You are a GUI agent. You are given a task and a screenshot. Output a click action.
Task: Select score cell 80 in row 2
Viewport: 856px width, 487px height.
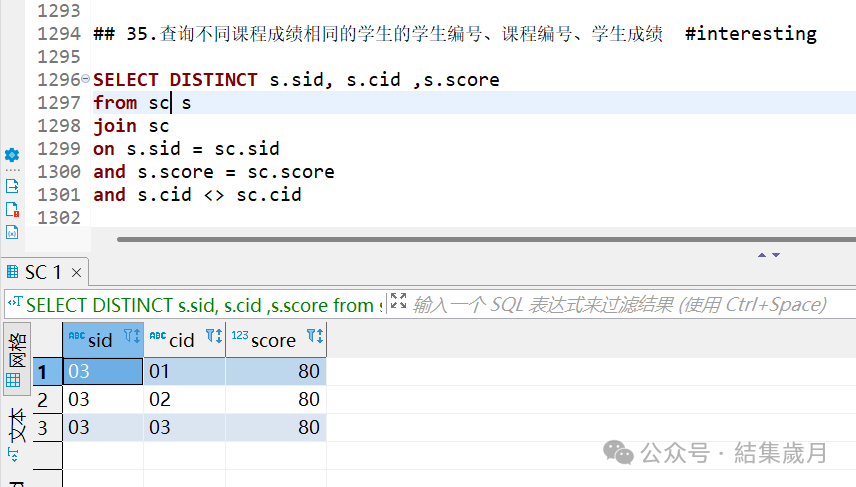[276, 400]
